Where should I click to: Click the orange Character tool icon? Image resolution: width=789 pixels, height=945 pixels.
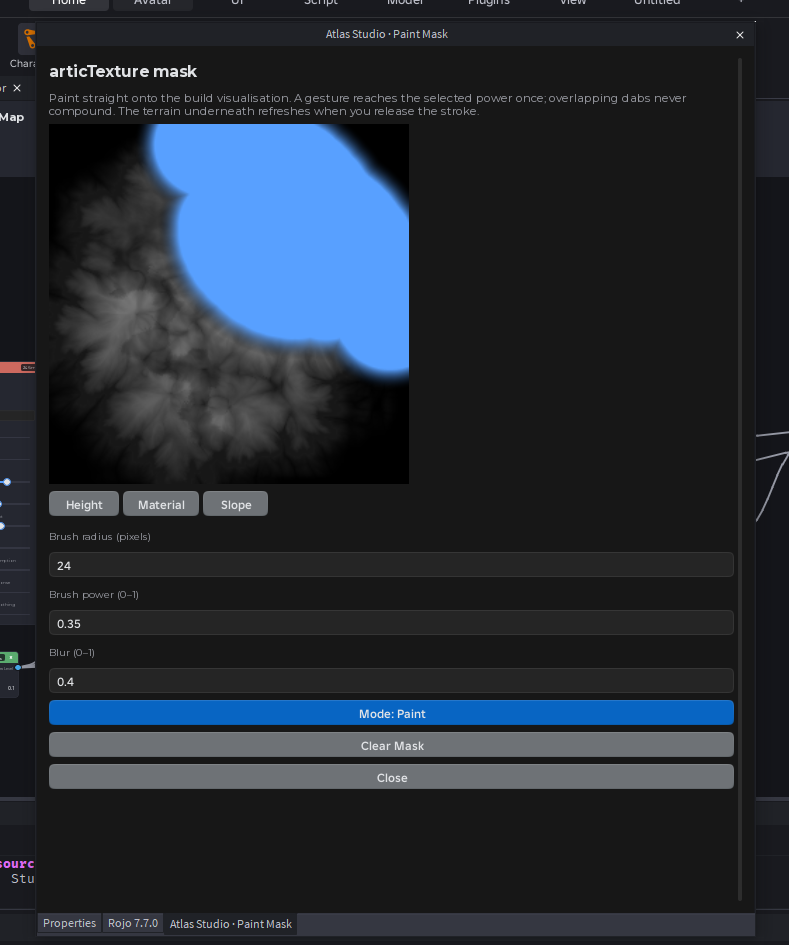pos(29,40)
